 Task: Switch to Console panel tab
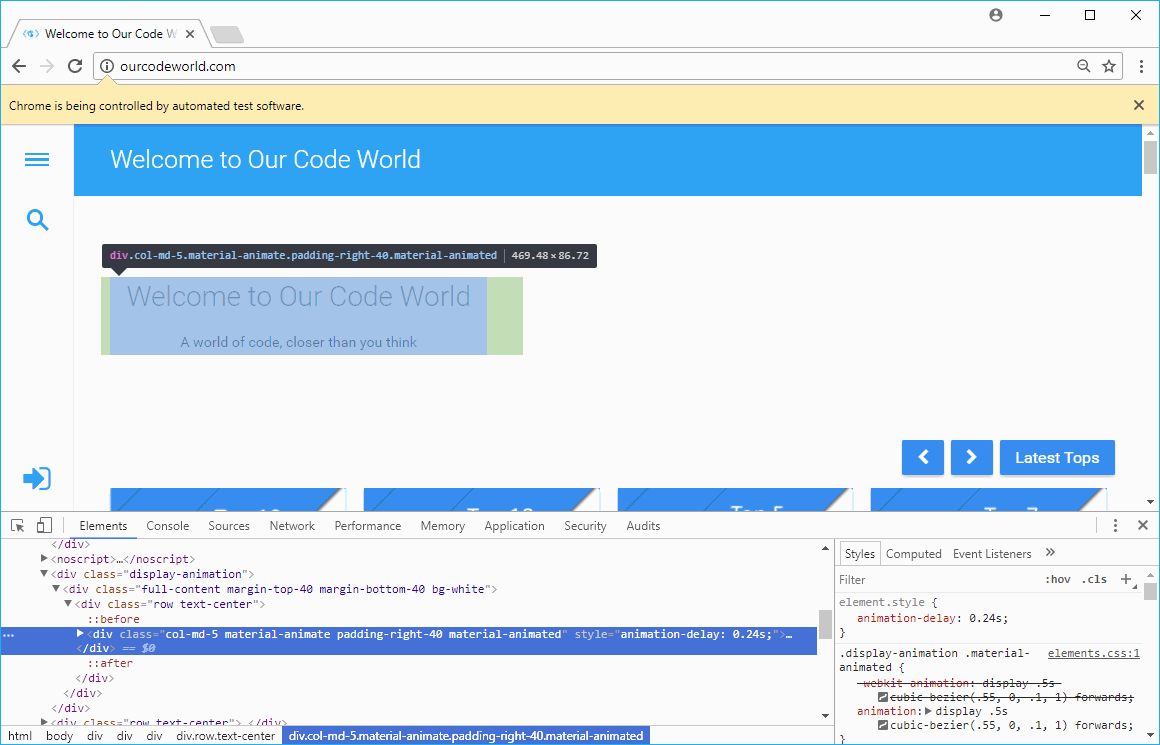pos(168,526)
